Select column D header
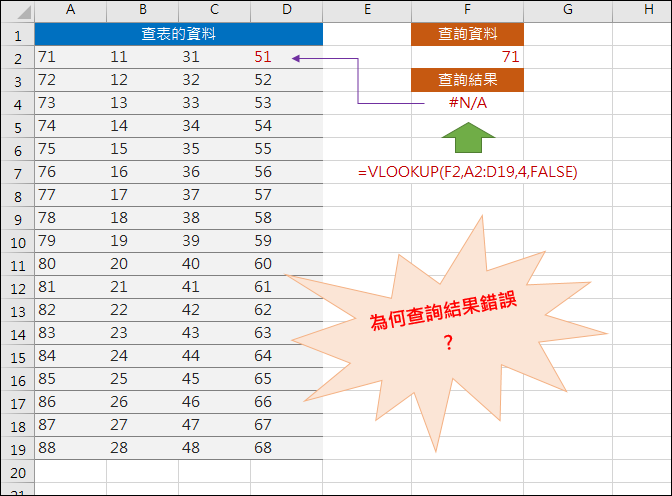 [x=287, y=10]
